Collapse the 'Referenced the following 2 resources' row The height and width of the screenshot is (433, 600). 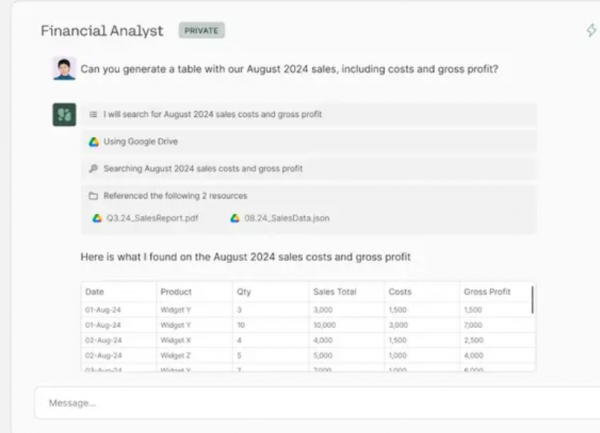[308, 196]
